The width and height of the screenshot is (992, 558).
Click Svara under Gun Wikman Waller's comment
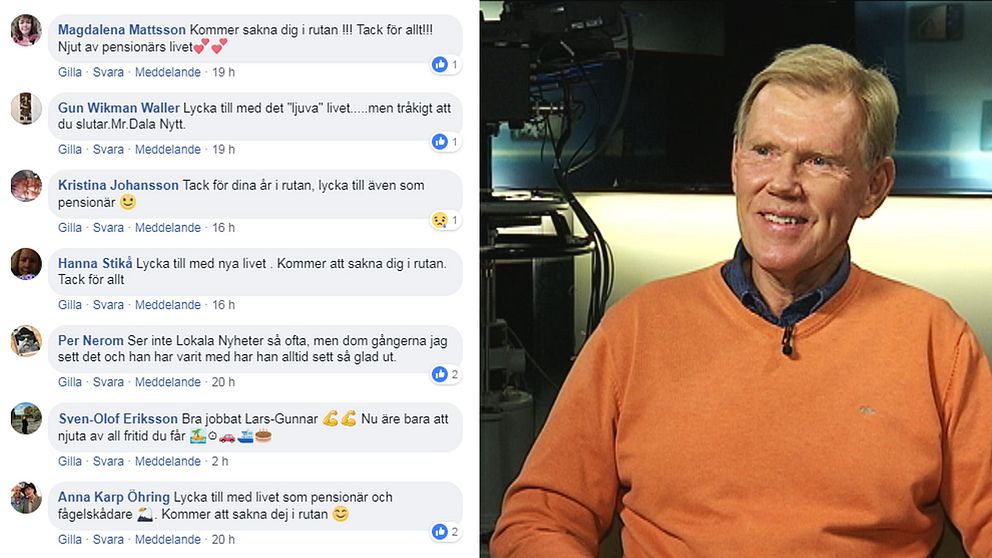108,149
